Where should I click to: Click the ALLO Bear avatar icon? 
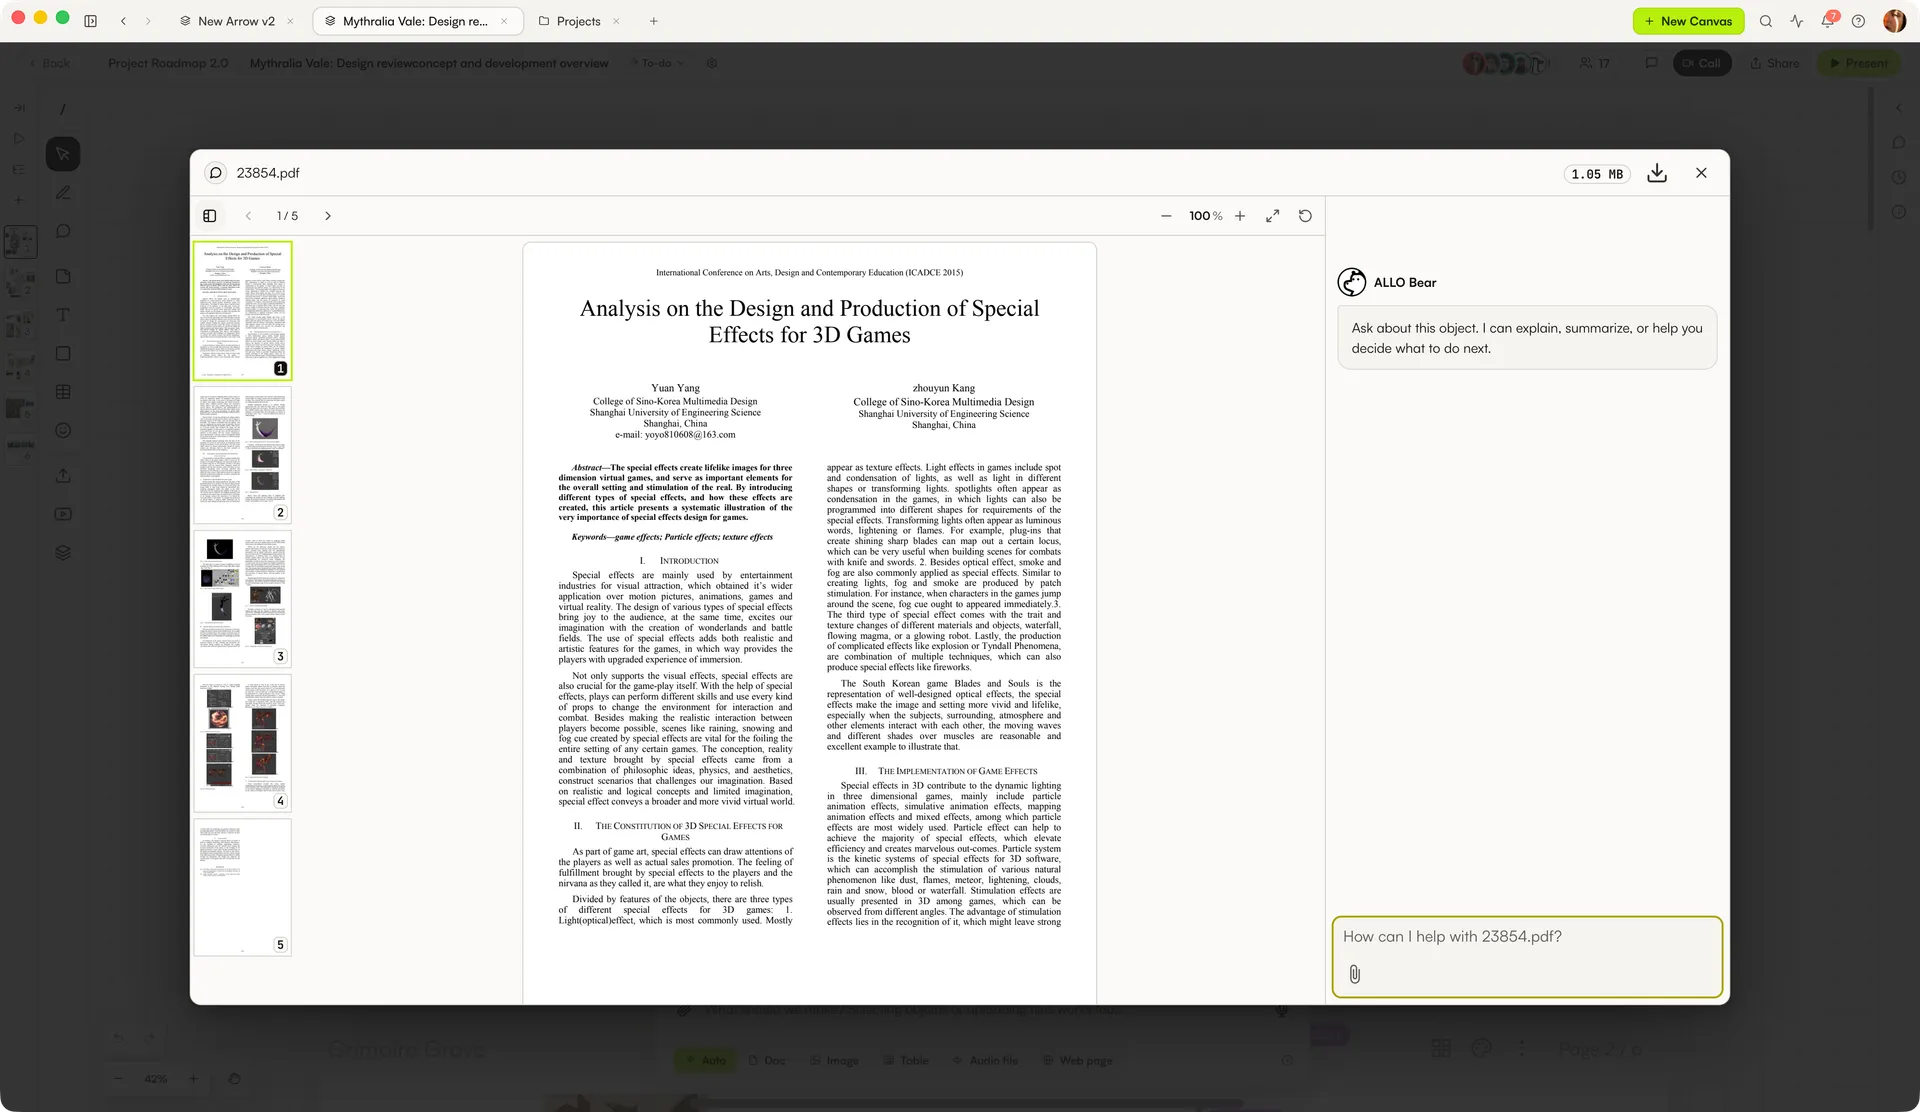coord(1352,282)
